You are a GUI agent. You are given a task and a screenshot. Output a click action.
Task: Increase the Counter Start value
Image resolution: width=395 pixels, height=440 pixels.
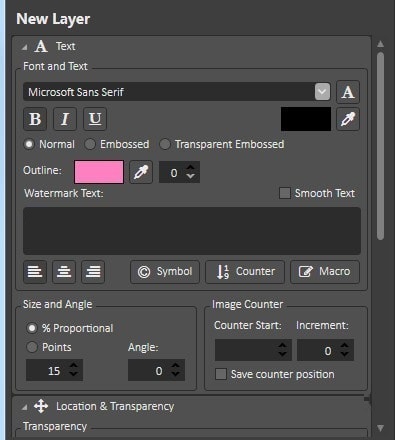pyautogui.click(x=282, y=345)
